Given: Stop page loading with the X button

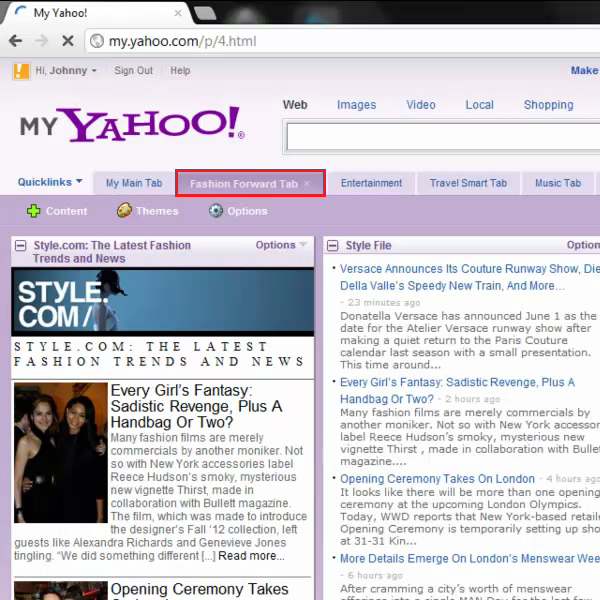Looking at the screenshot, I should 68,41.
